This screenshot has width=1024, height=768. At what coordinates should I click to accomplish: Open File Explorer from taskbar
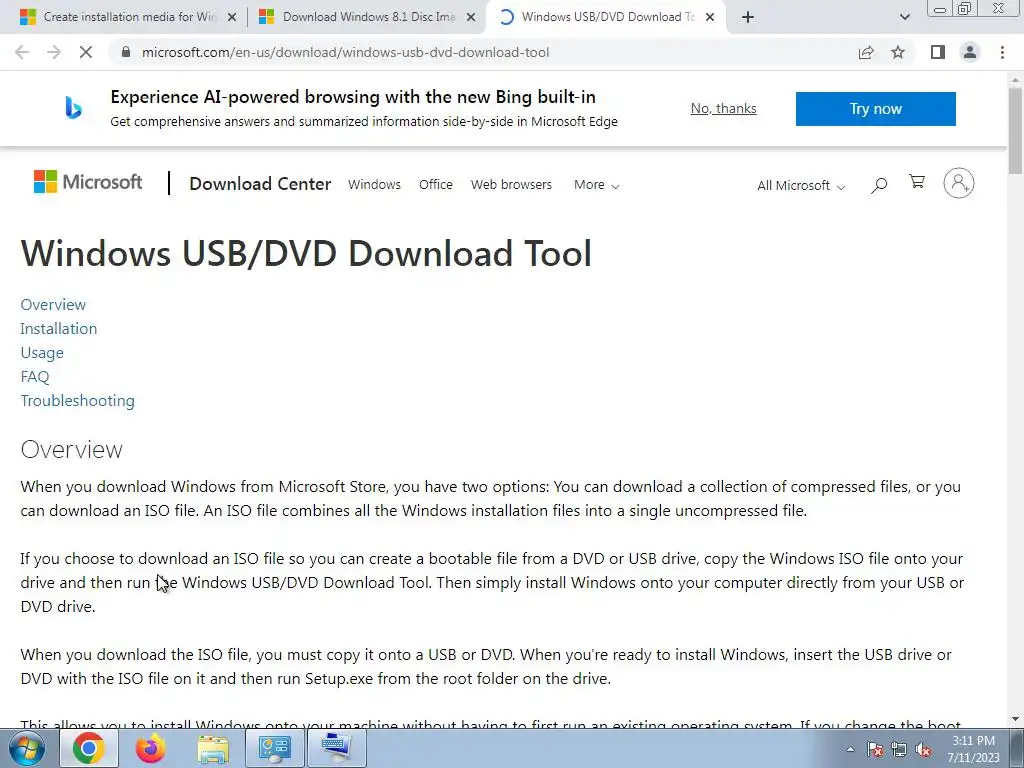pos(213,748)
